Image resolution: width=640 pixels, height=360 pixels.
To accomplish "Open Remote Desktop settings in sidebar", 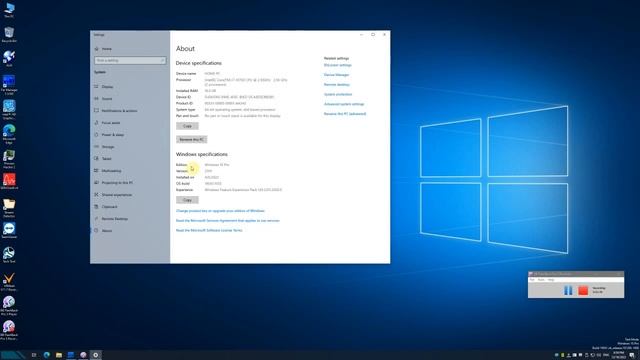I will click(x=115, y=219).
